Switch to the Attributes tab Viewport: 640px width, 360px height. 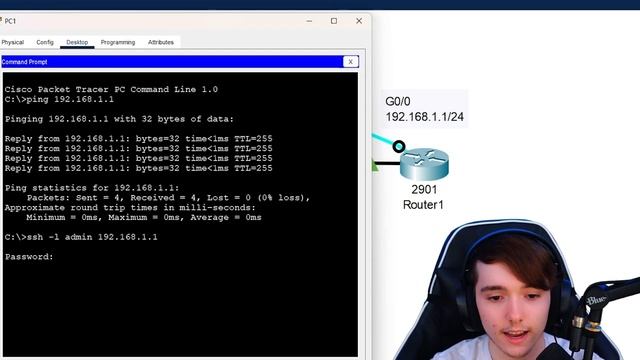[x=161, y=42]
